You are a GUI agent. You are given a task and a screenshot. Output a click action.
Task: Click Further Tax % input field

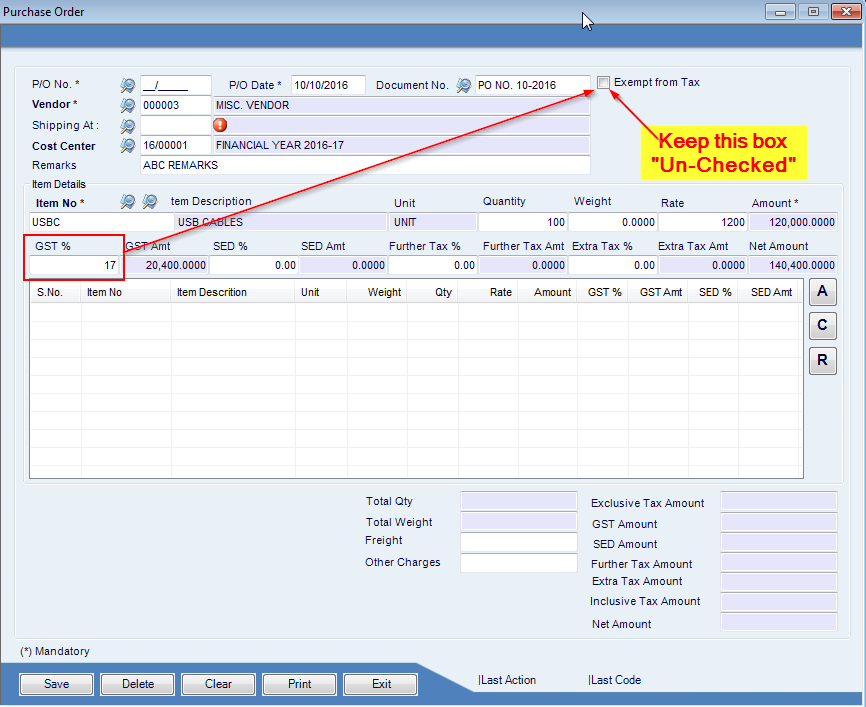tap(432, 265)
